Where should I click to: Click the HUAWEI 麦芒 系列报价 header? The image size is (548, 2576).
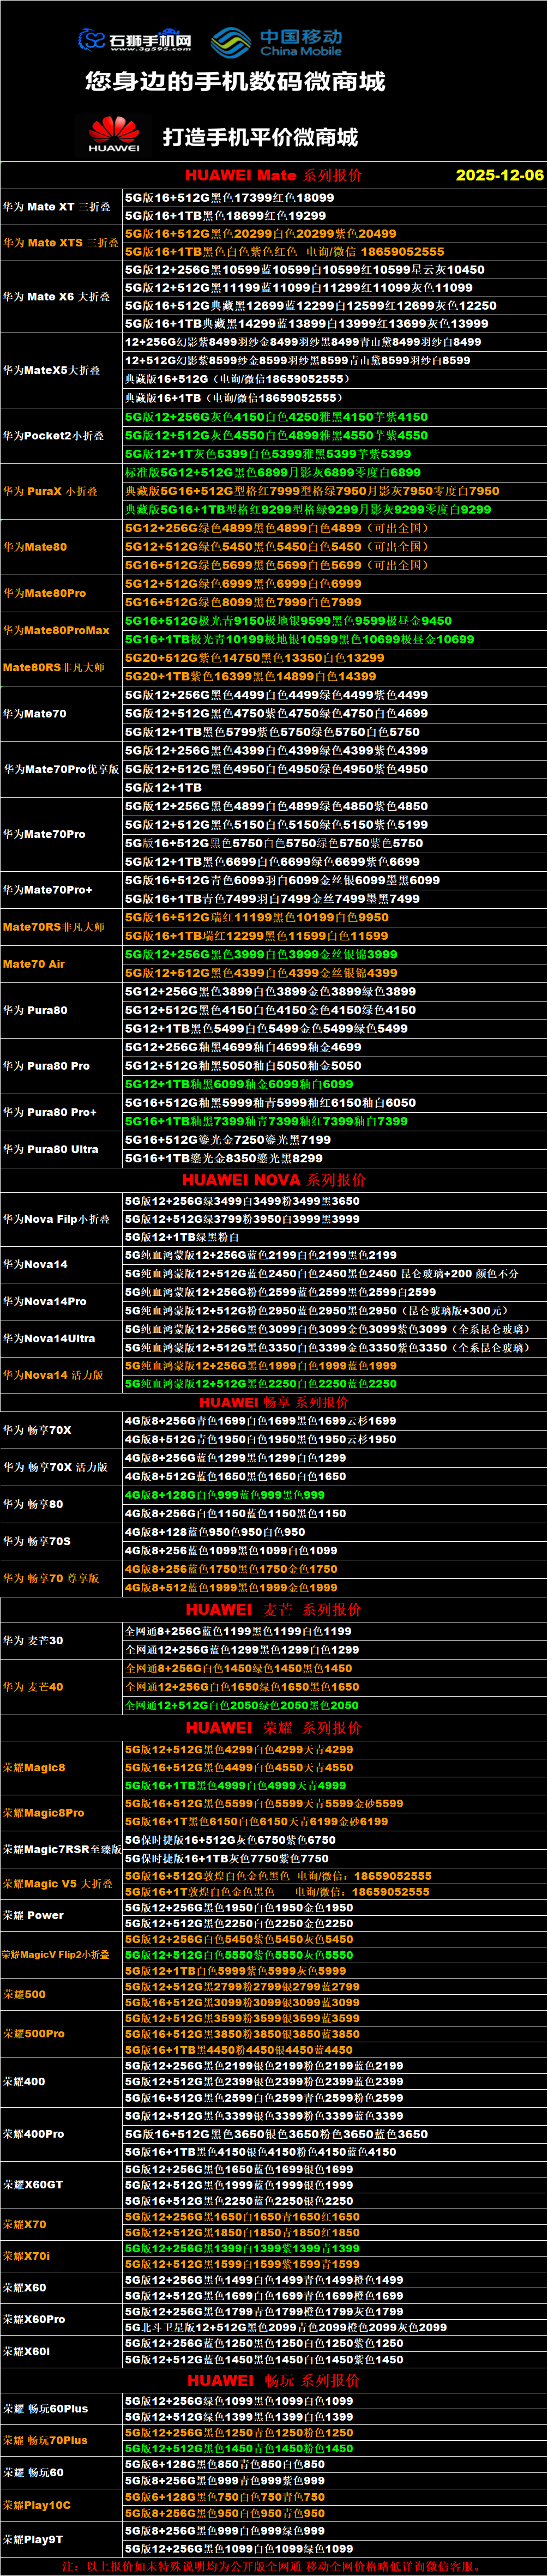(x=273, y=1610)
